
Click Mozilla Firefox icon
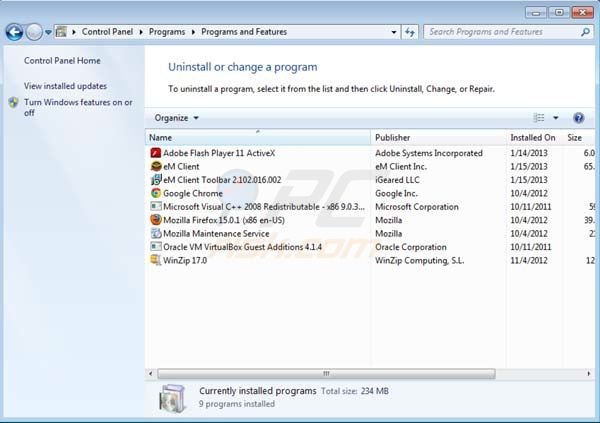pos(156,220)
